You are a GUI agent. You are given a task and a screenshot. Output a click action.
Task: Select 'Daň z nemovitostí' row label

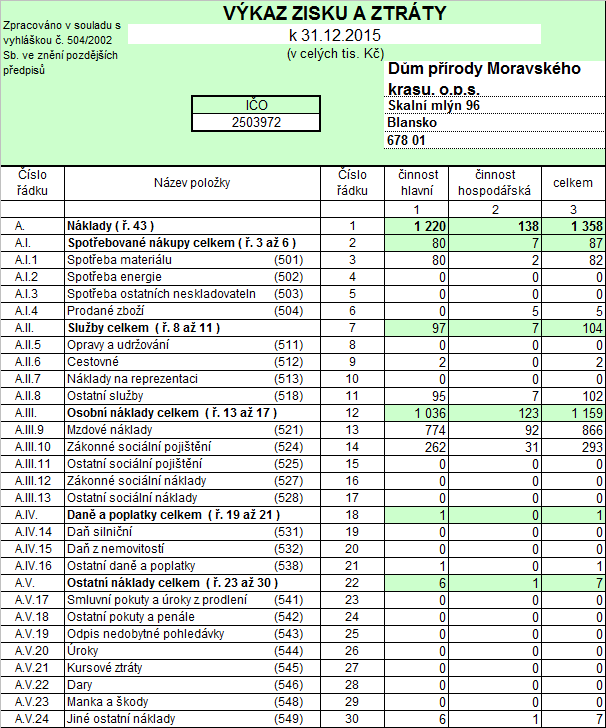coord(115,549)
